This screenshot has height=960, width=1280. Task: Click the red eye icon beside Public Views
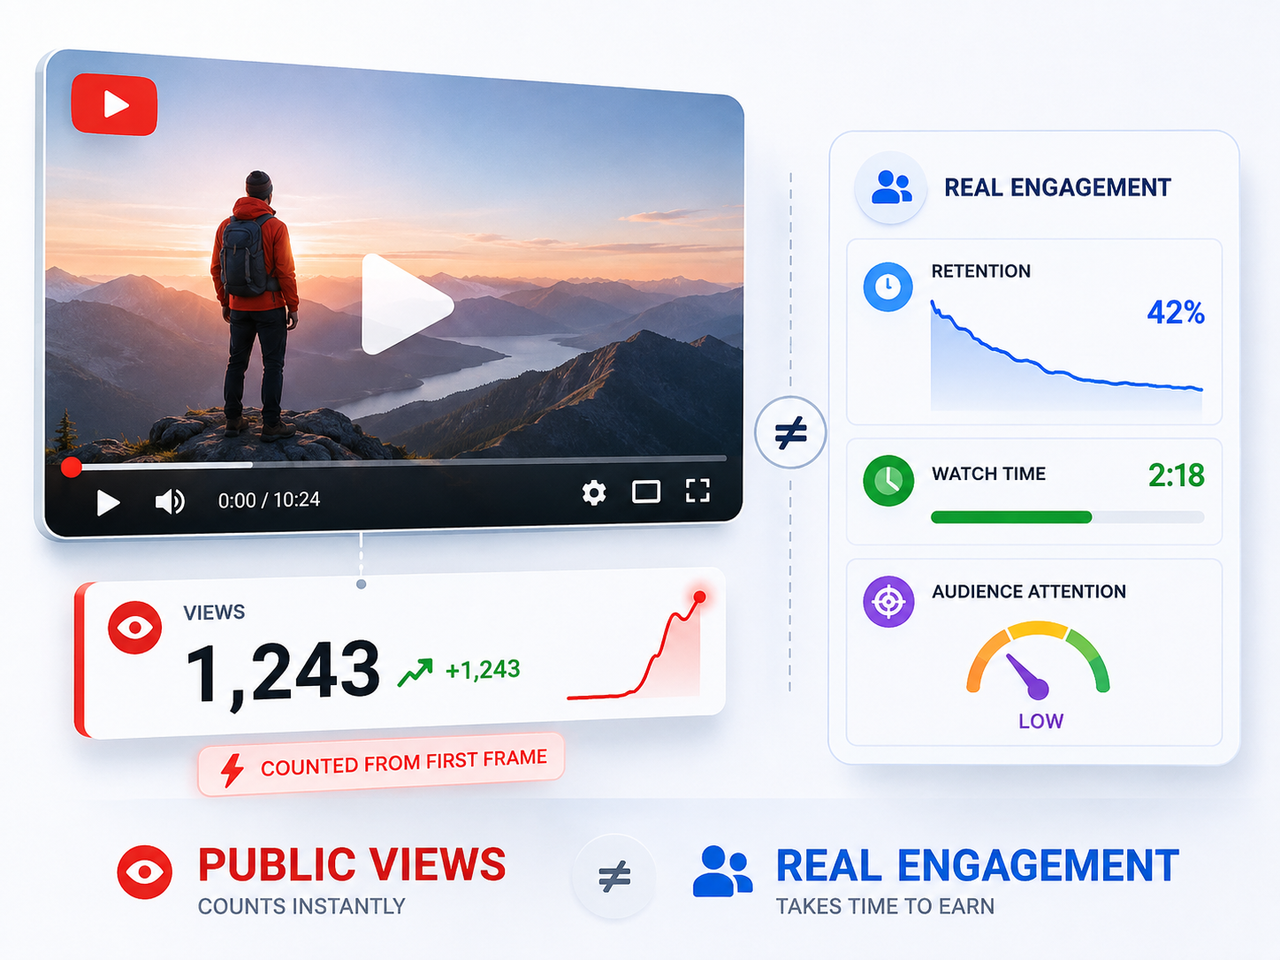pyautogui.click(x=145, y=872)
